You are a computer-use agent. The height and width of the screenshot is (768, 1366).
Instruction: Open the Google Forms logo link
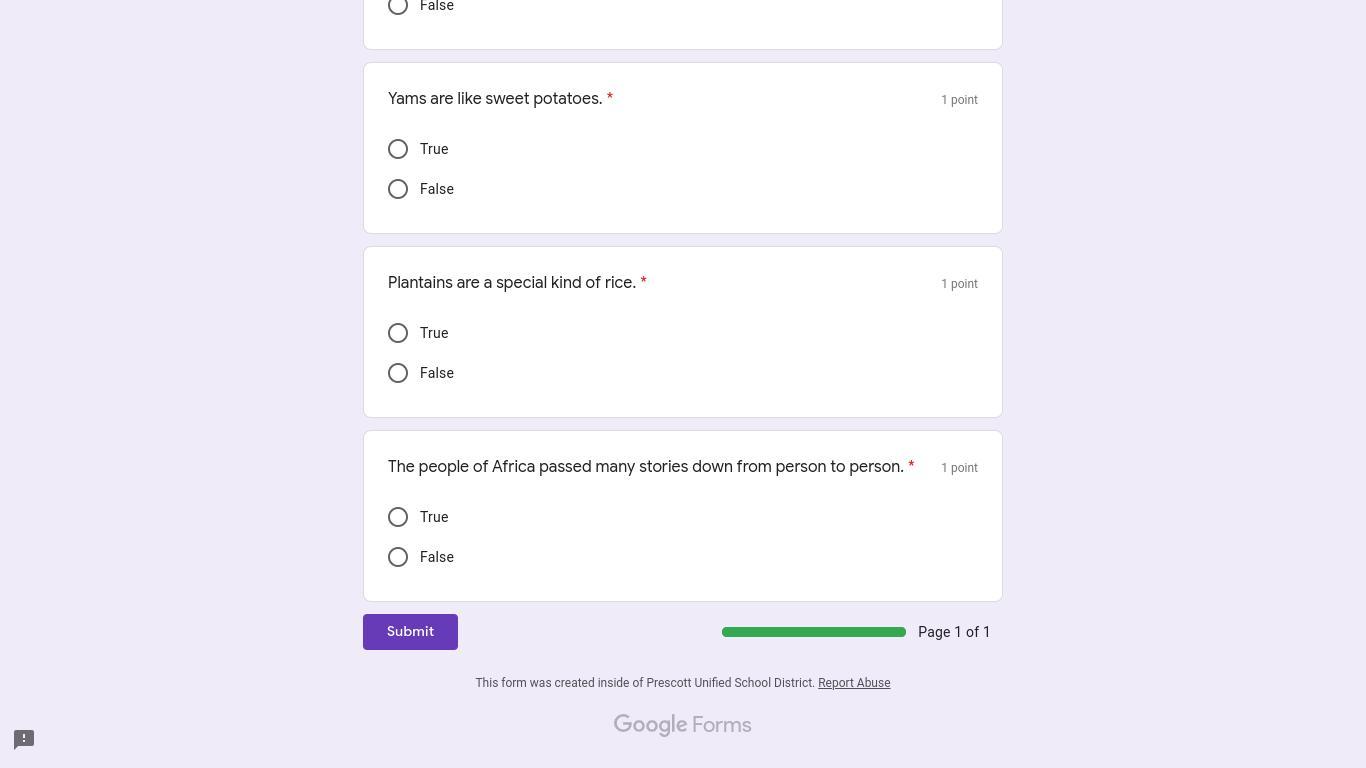682,725
